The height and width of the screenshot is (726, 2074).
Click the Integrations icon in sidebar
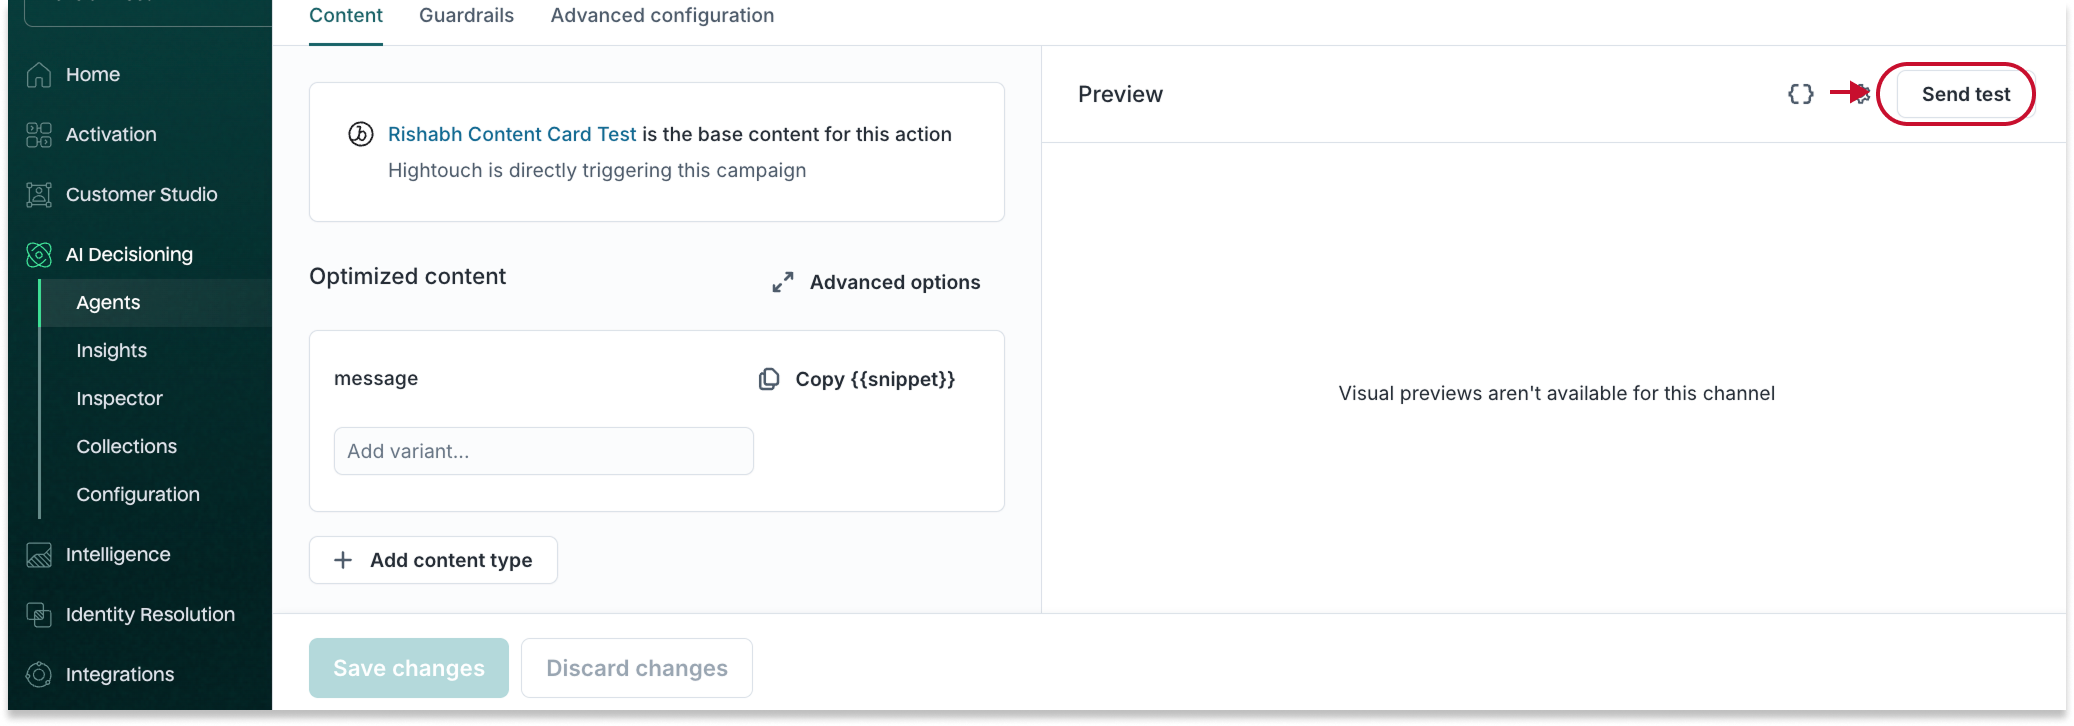click(x=39, y=675)
